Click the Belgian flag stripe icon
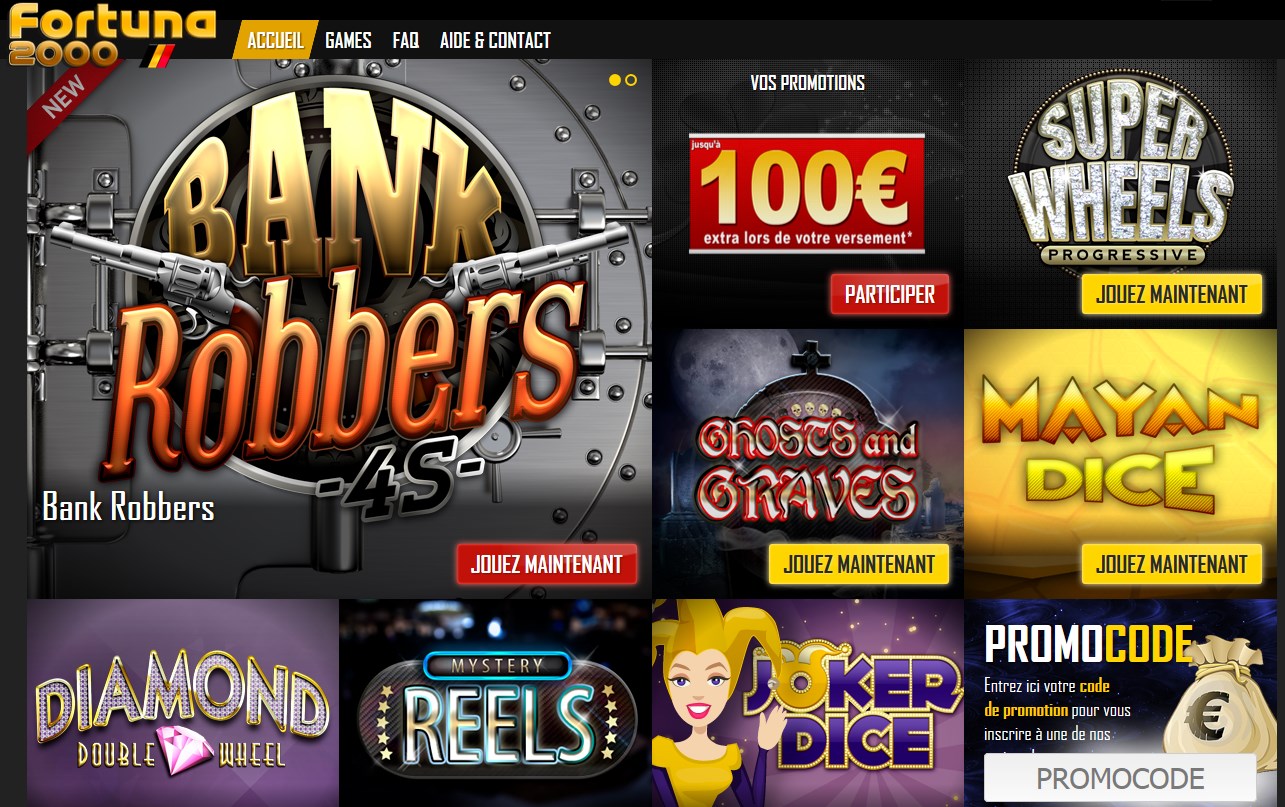 162,54
